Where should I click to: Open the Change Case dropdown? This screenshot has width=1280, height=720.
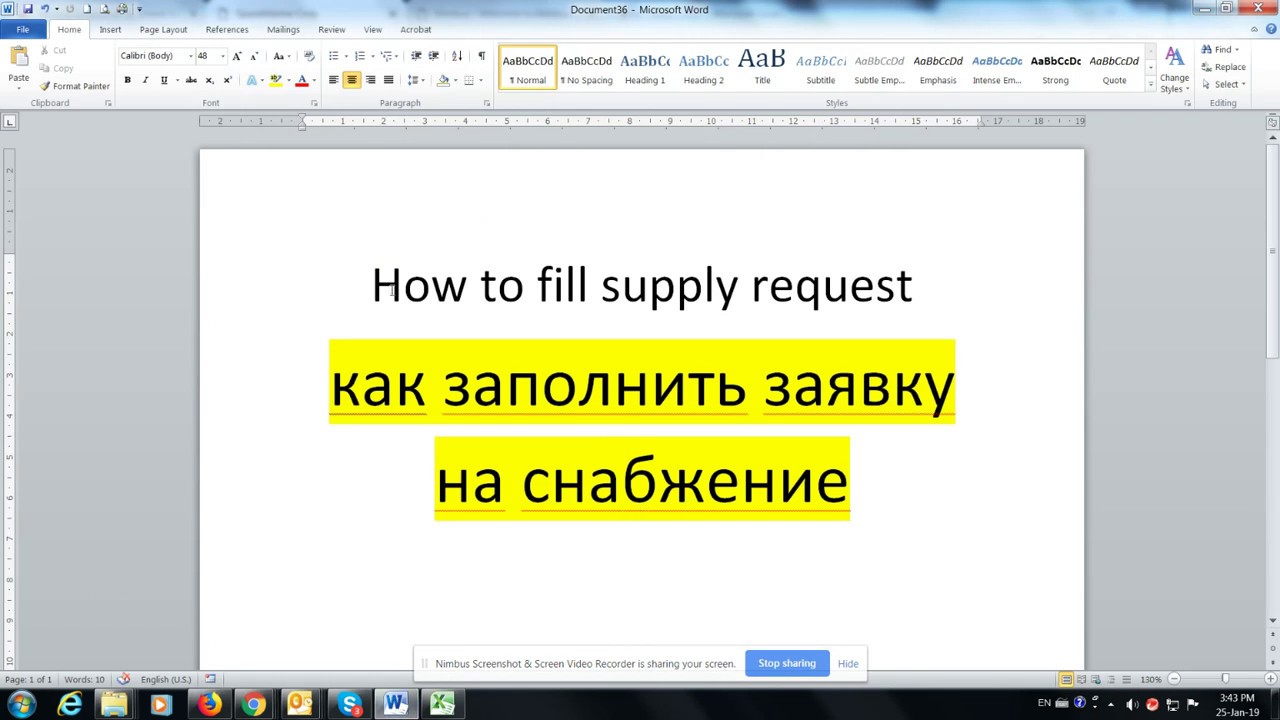pyautogui.click(x=282, y=56)
